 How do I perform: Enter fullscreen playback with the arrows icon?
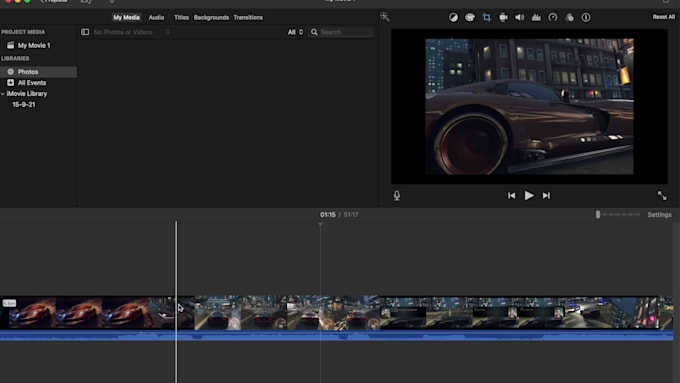coord(662,196)
